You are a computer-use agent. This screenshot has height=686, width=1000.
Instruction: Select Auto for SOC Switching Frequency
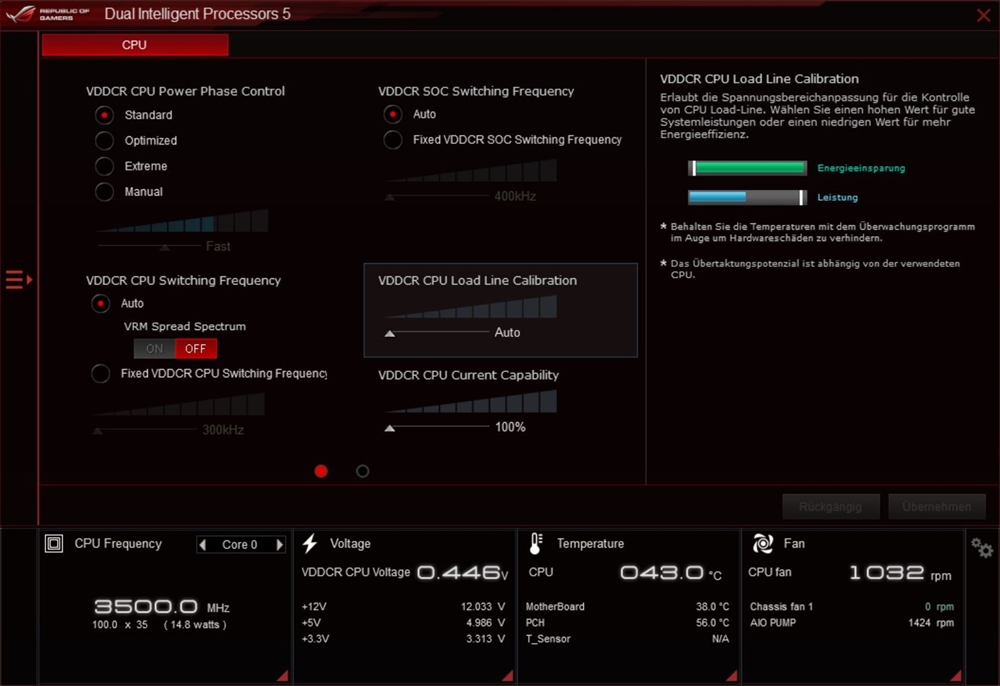pos(393,114)
